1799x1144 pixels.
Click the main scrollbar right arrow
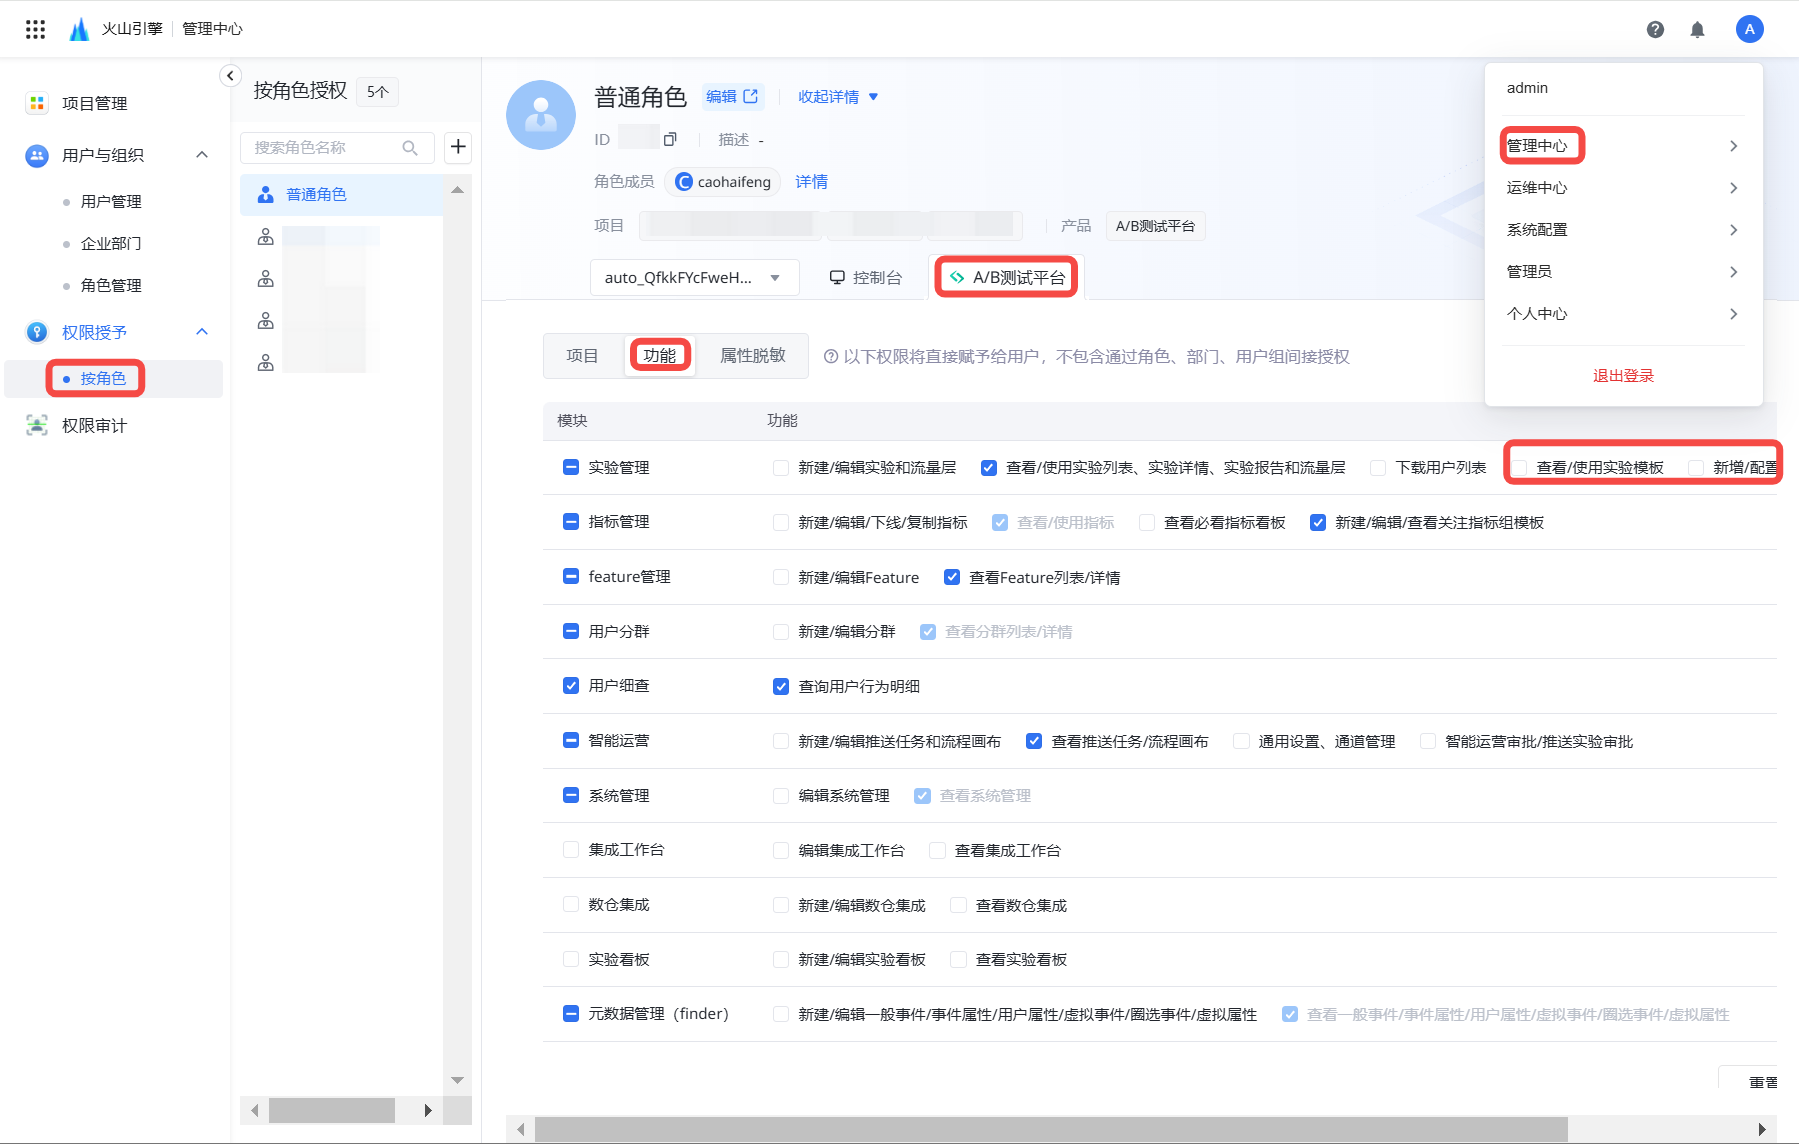click(1761, 1129)
